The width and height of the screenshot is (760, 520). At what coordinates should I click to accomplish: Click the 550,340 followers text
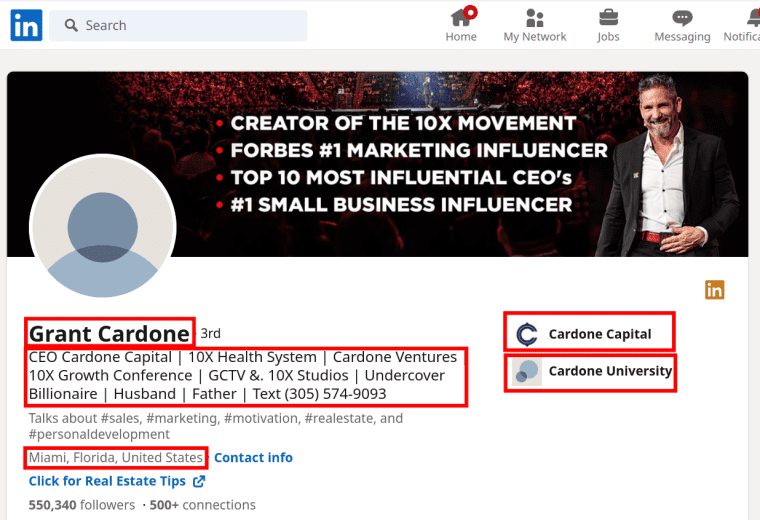coord(81,505)
